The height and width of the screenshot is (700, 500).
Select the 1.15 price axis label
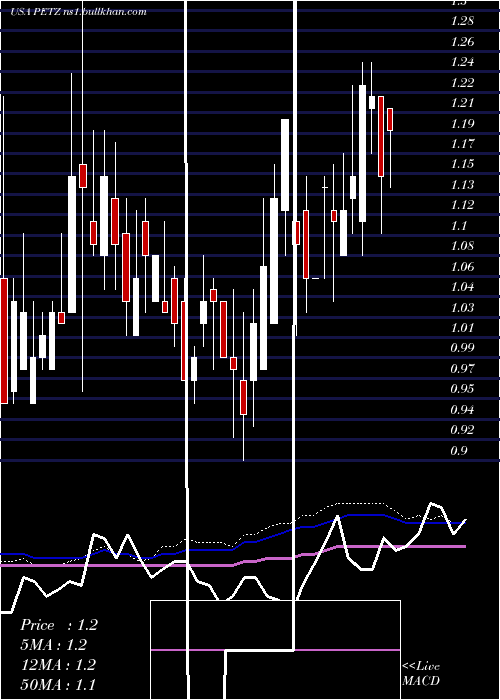click(x=462, y=164)
